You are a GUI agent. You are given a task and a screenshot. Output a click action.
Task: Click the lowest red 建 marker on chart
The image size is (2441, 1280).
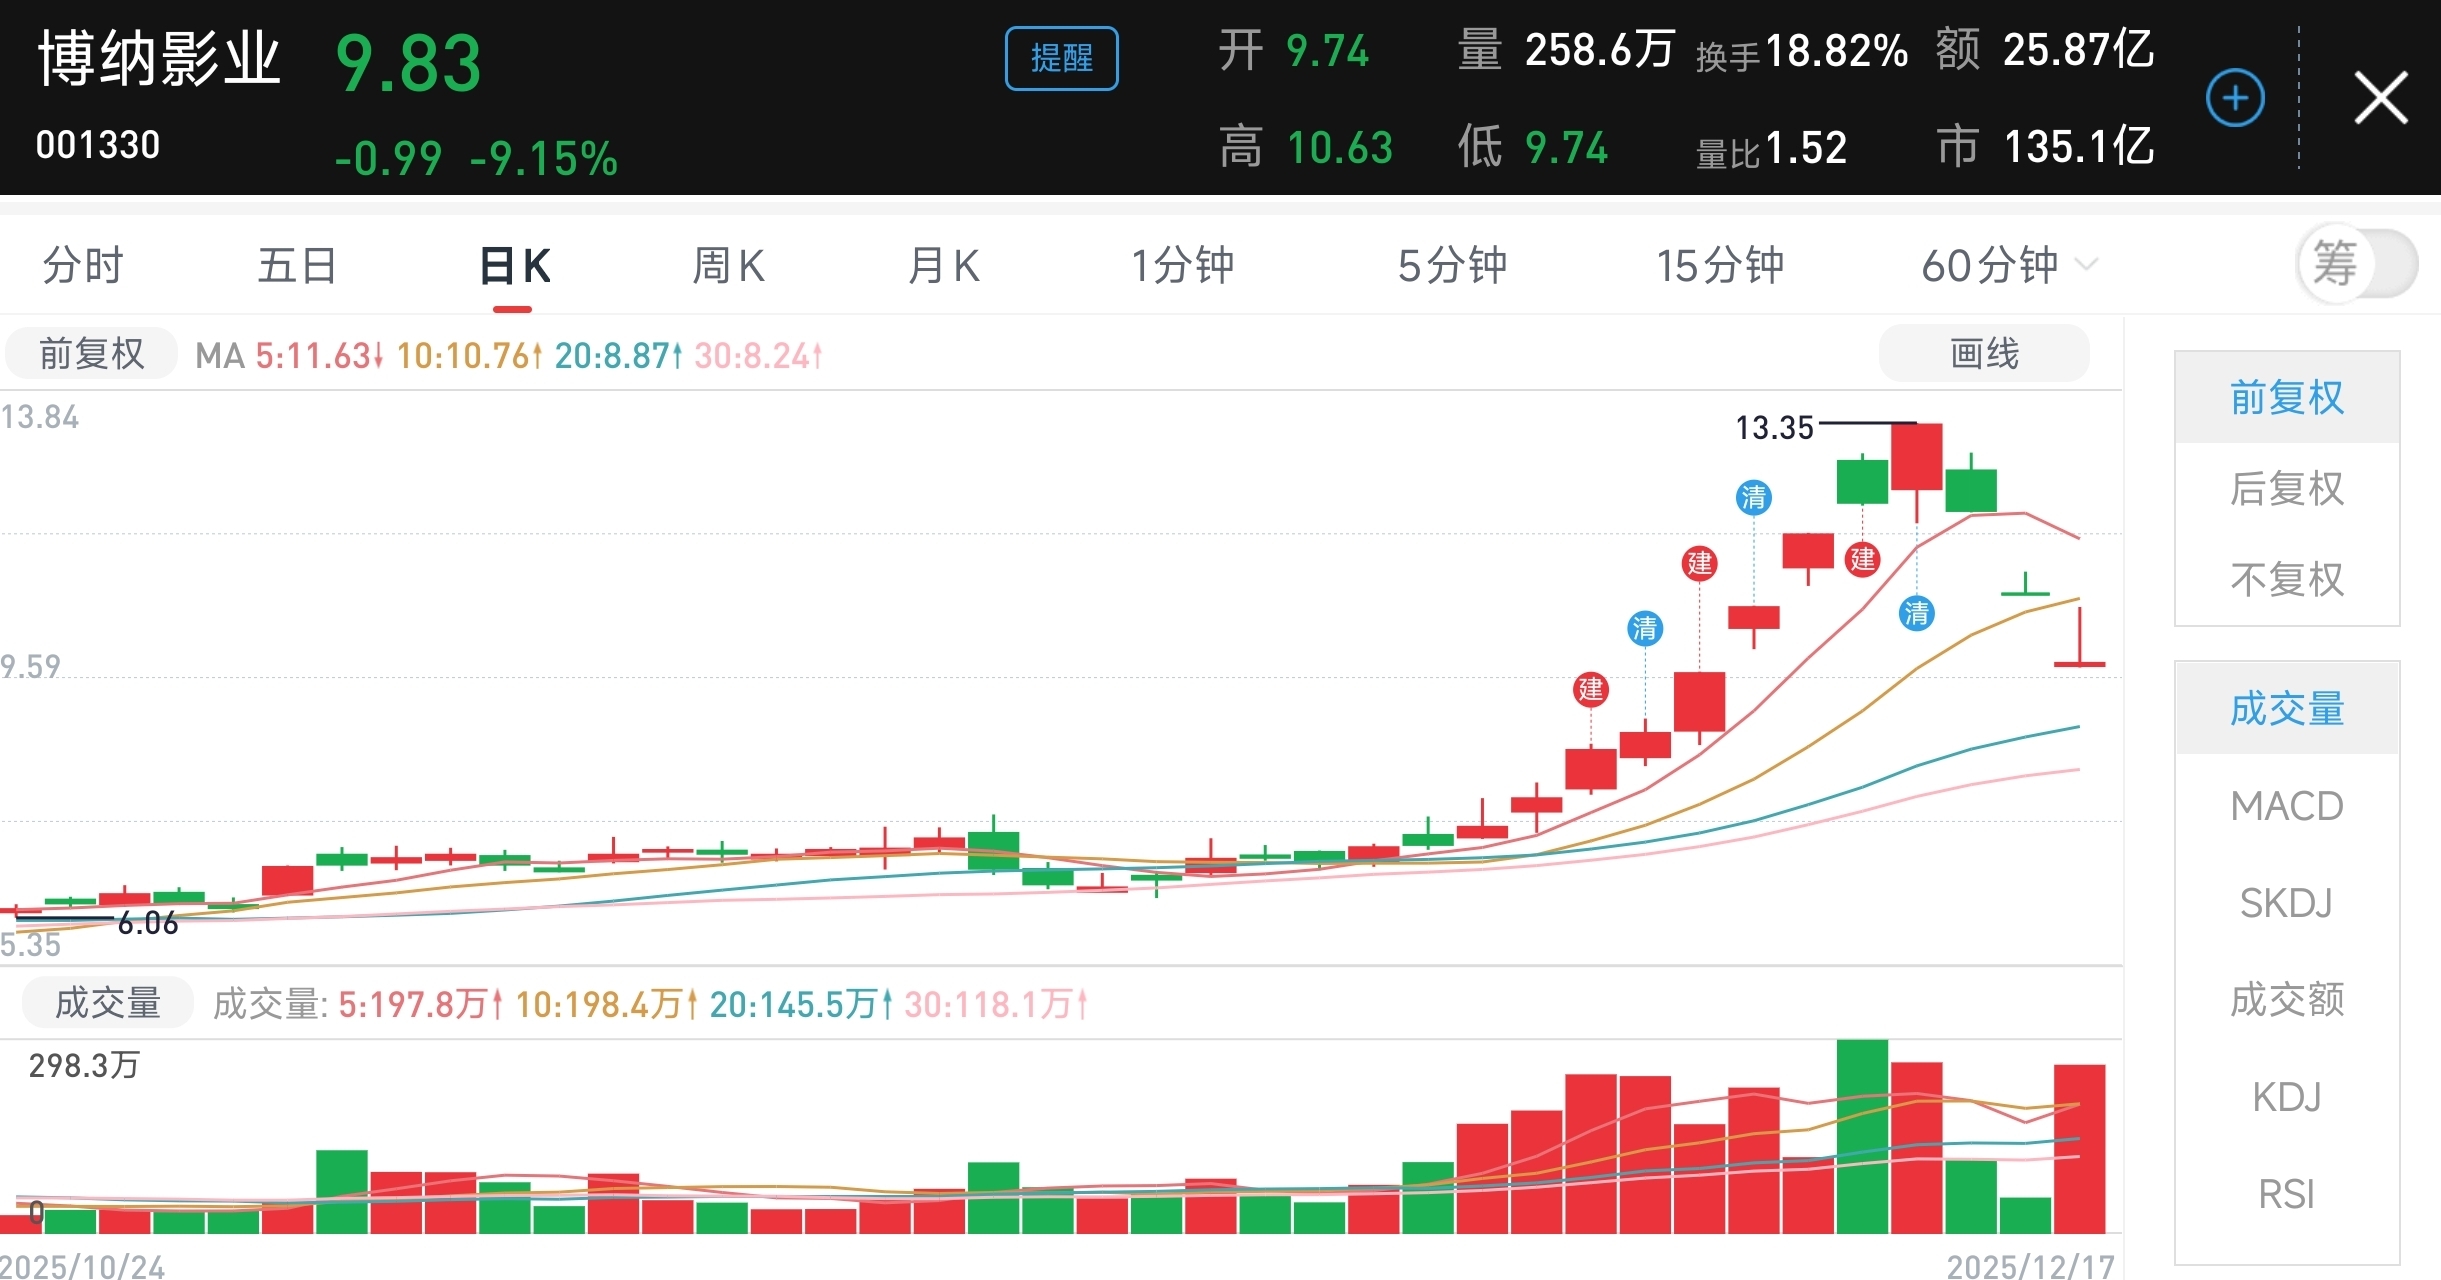coord(1590,689)
